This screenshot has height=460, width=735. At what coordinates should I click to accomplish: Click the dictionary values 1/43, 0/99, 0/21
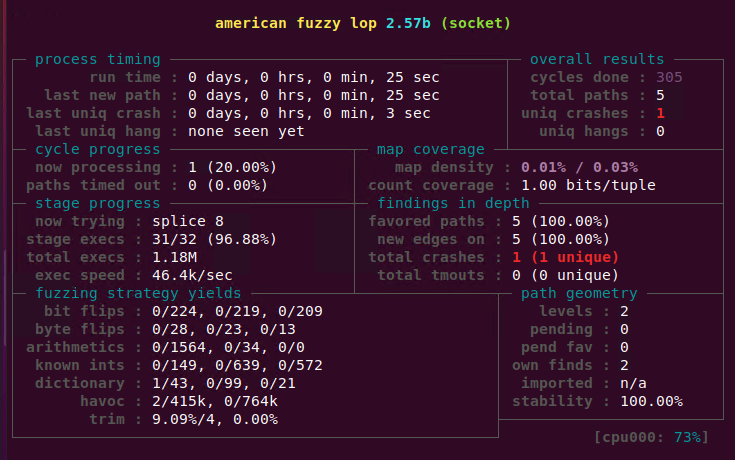(x=224, y=383)
